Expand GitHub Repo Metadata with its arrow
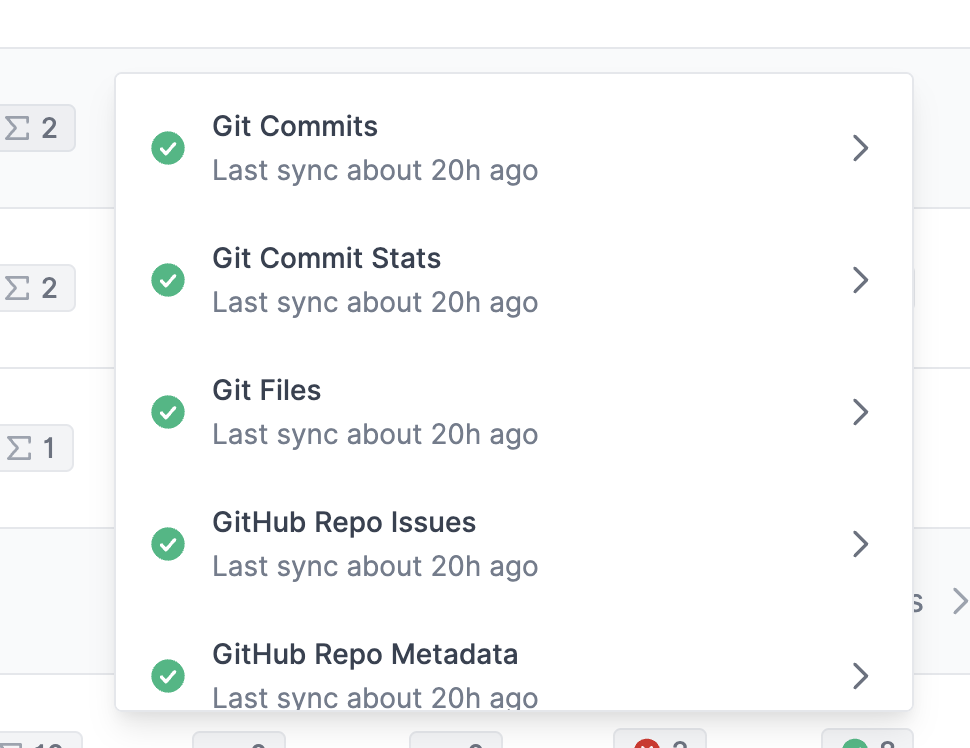This screenshot has height=748, width=970. [x=860, y=676]
